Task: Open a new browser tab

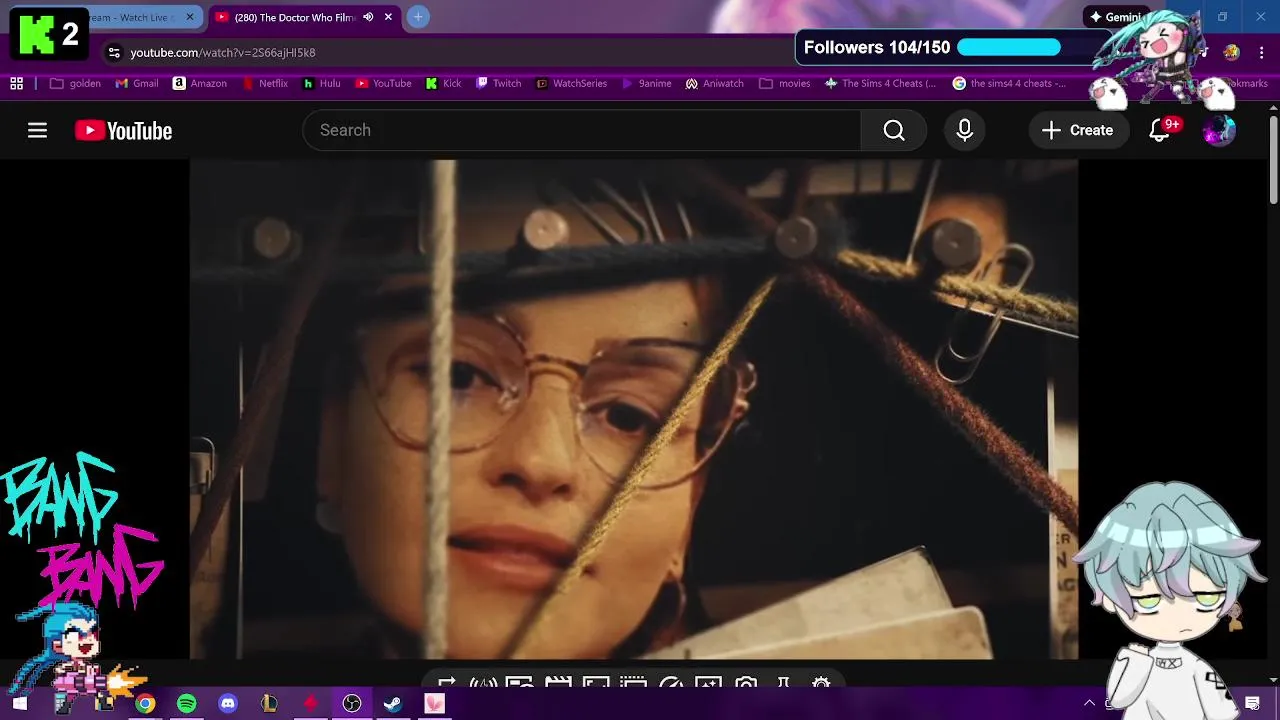Action: [x=418, y=17]
